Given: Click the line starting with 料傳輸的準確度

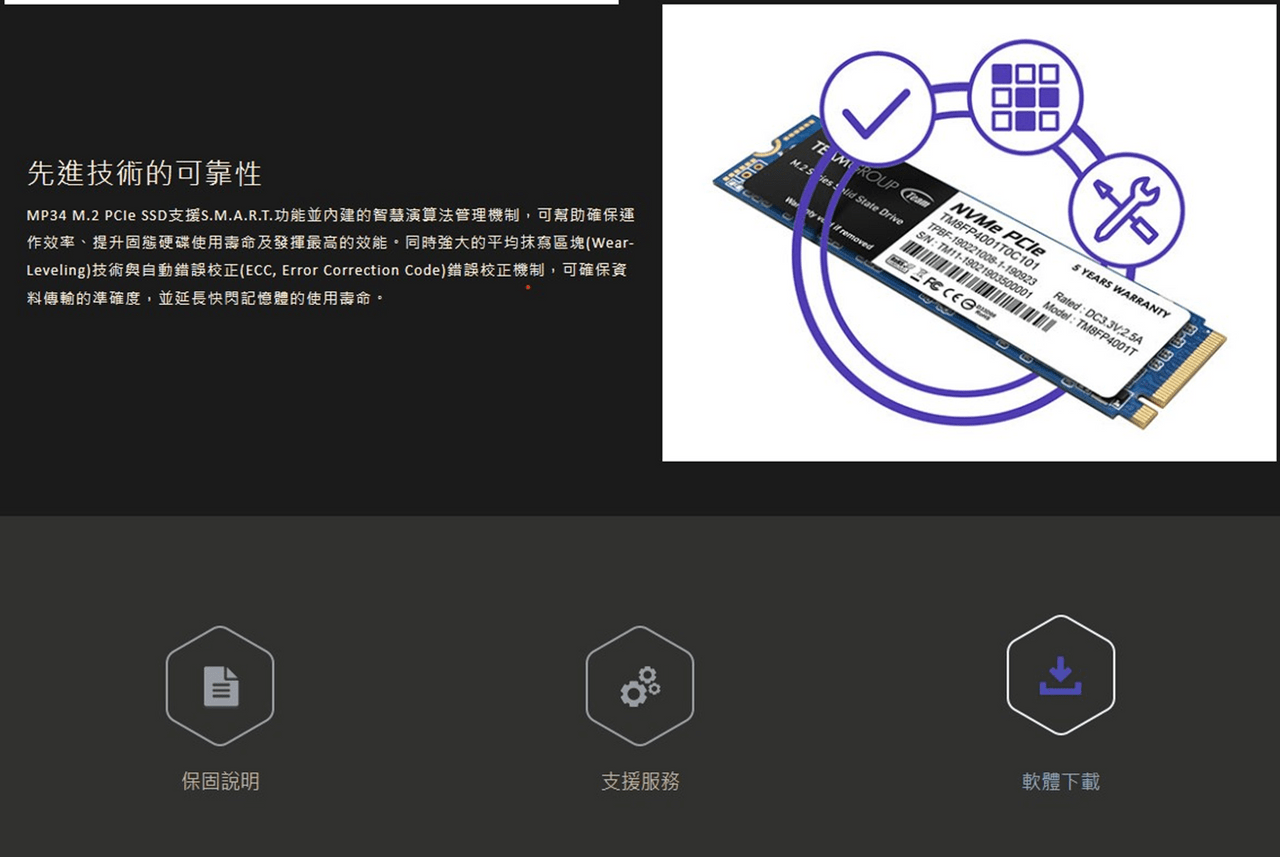Looking at the screenshot, I should pos(204,299).
